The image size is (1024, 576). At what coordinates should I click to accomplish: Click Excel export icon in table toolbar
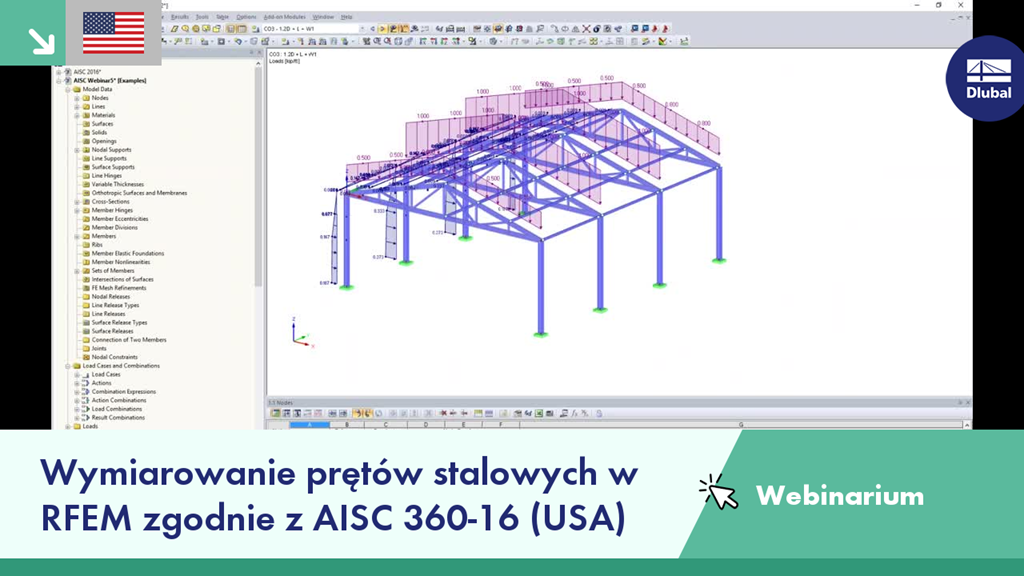pyautogui.click(x=539, y=413)
